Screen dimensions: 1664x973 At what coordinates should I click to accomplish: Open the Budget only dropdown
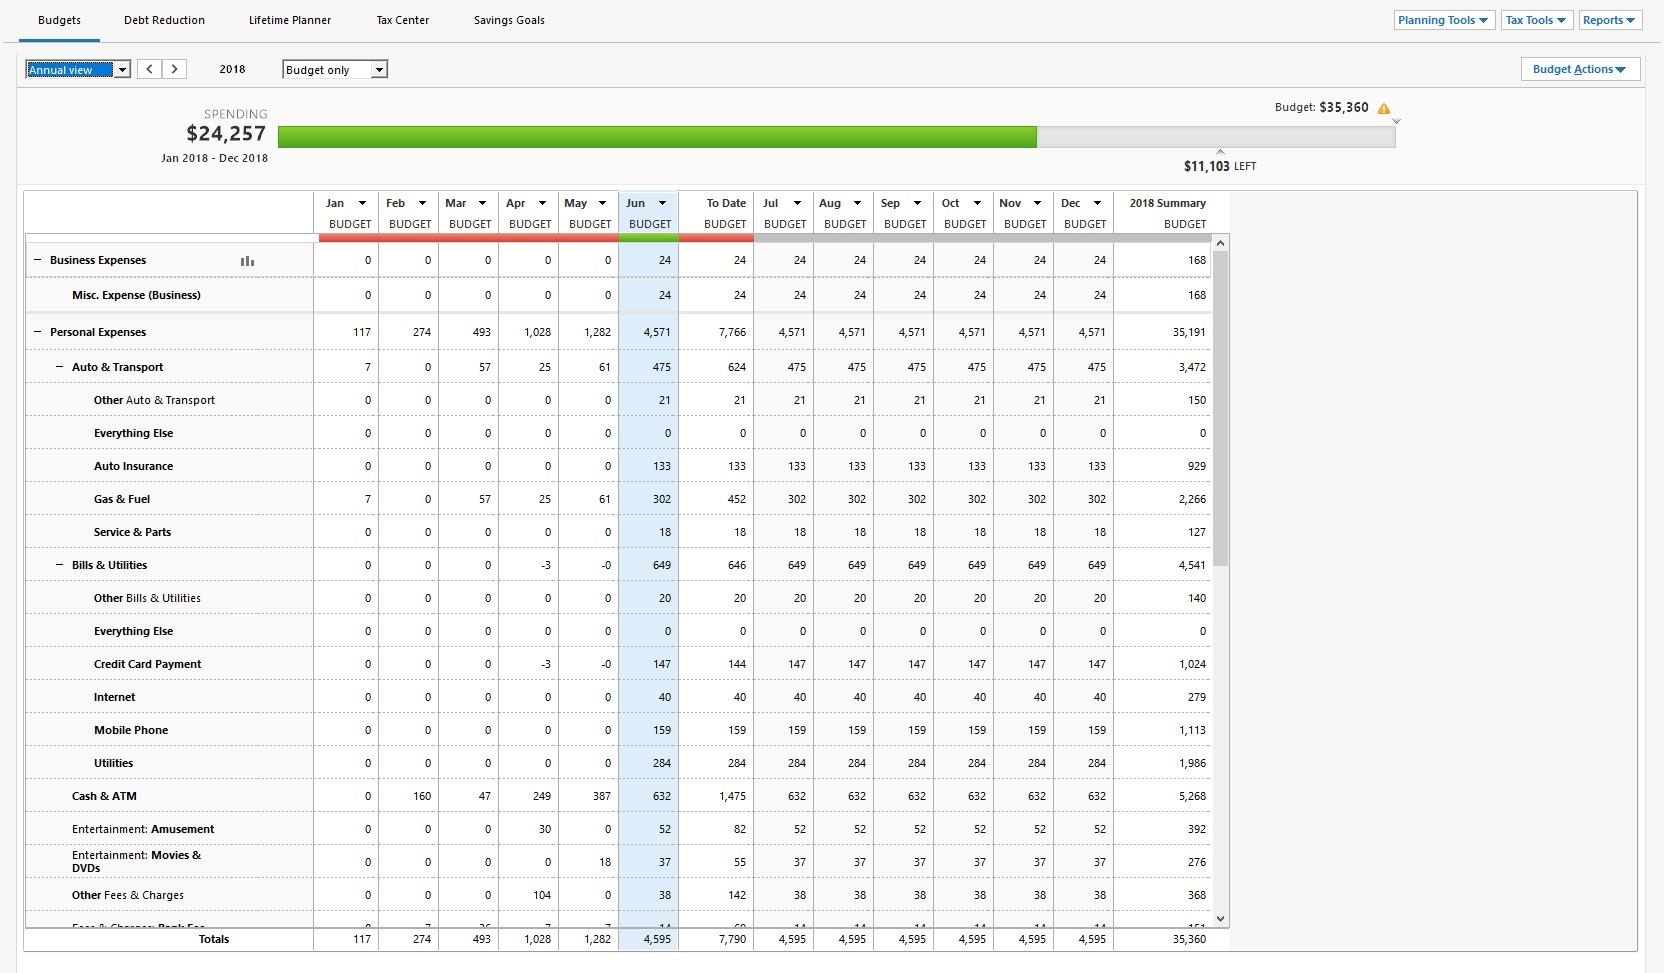click(x=334, y=69)
